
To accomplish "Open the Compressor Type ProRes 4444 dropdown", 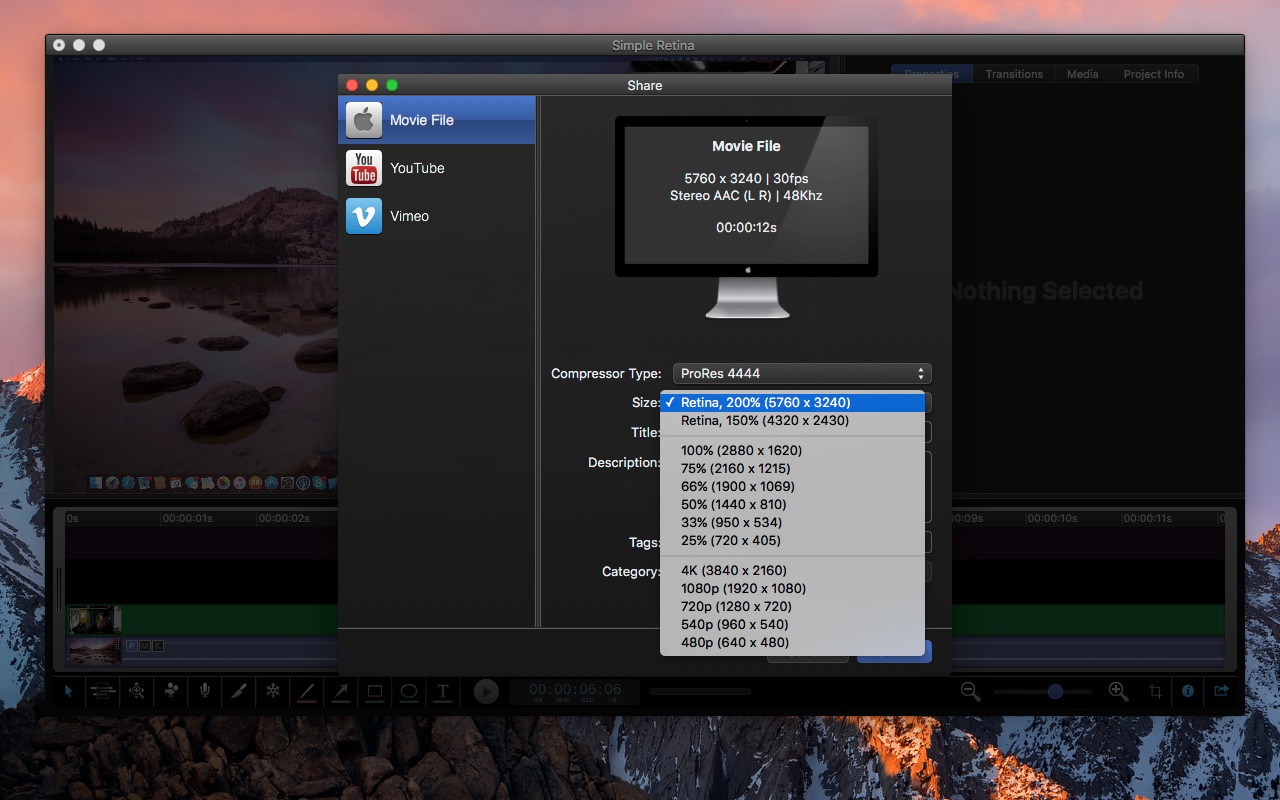I will click(802, 373).
